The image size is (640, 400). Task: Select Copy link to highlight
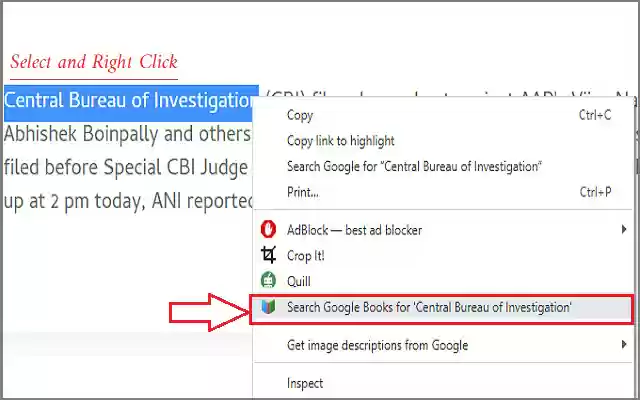point(444,141)
